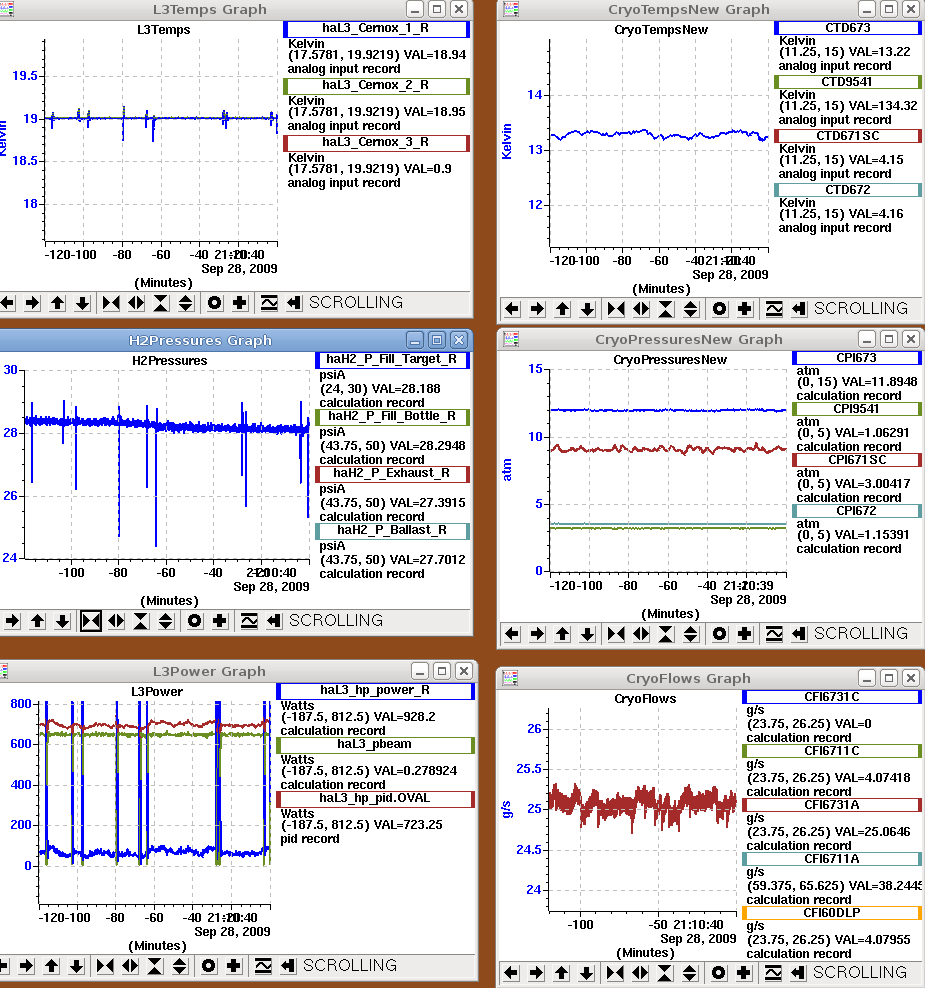
Task: Compress the time axis in L3Temps Graph
Action: click(111, 303)
